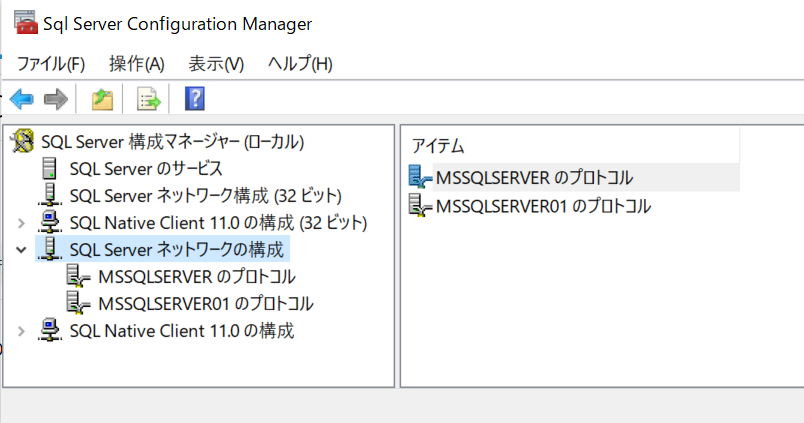Open the ヘルプ(H) menu
This screenshot has width=804, height=423.
tap(300, 64)
